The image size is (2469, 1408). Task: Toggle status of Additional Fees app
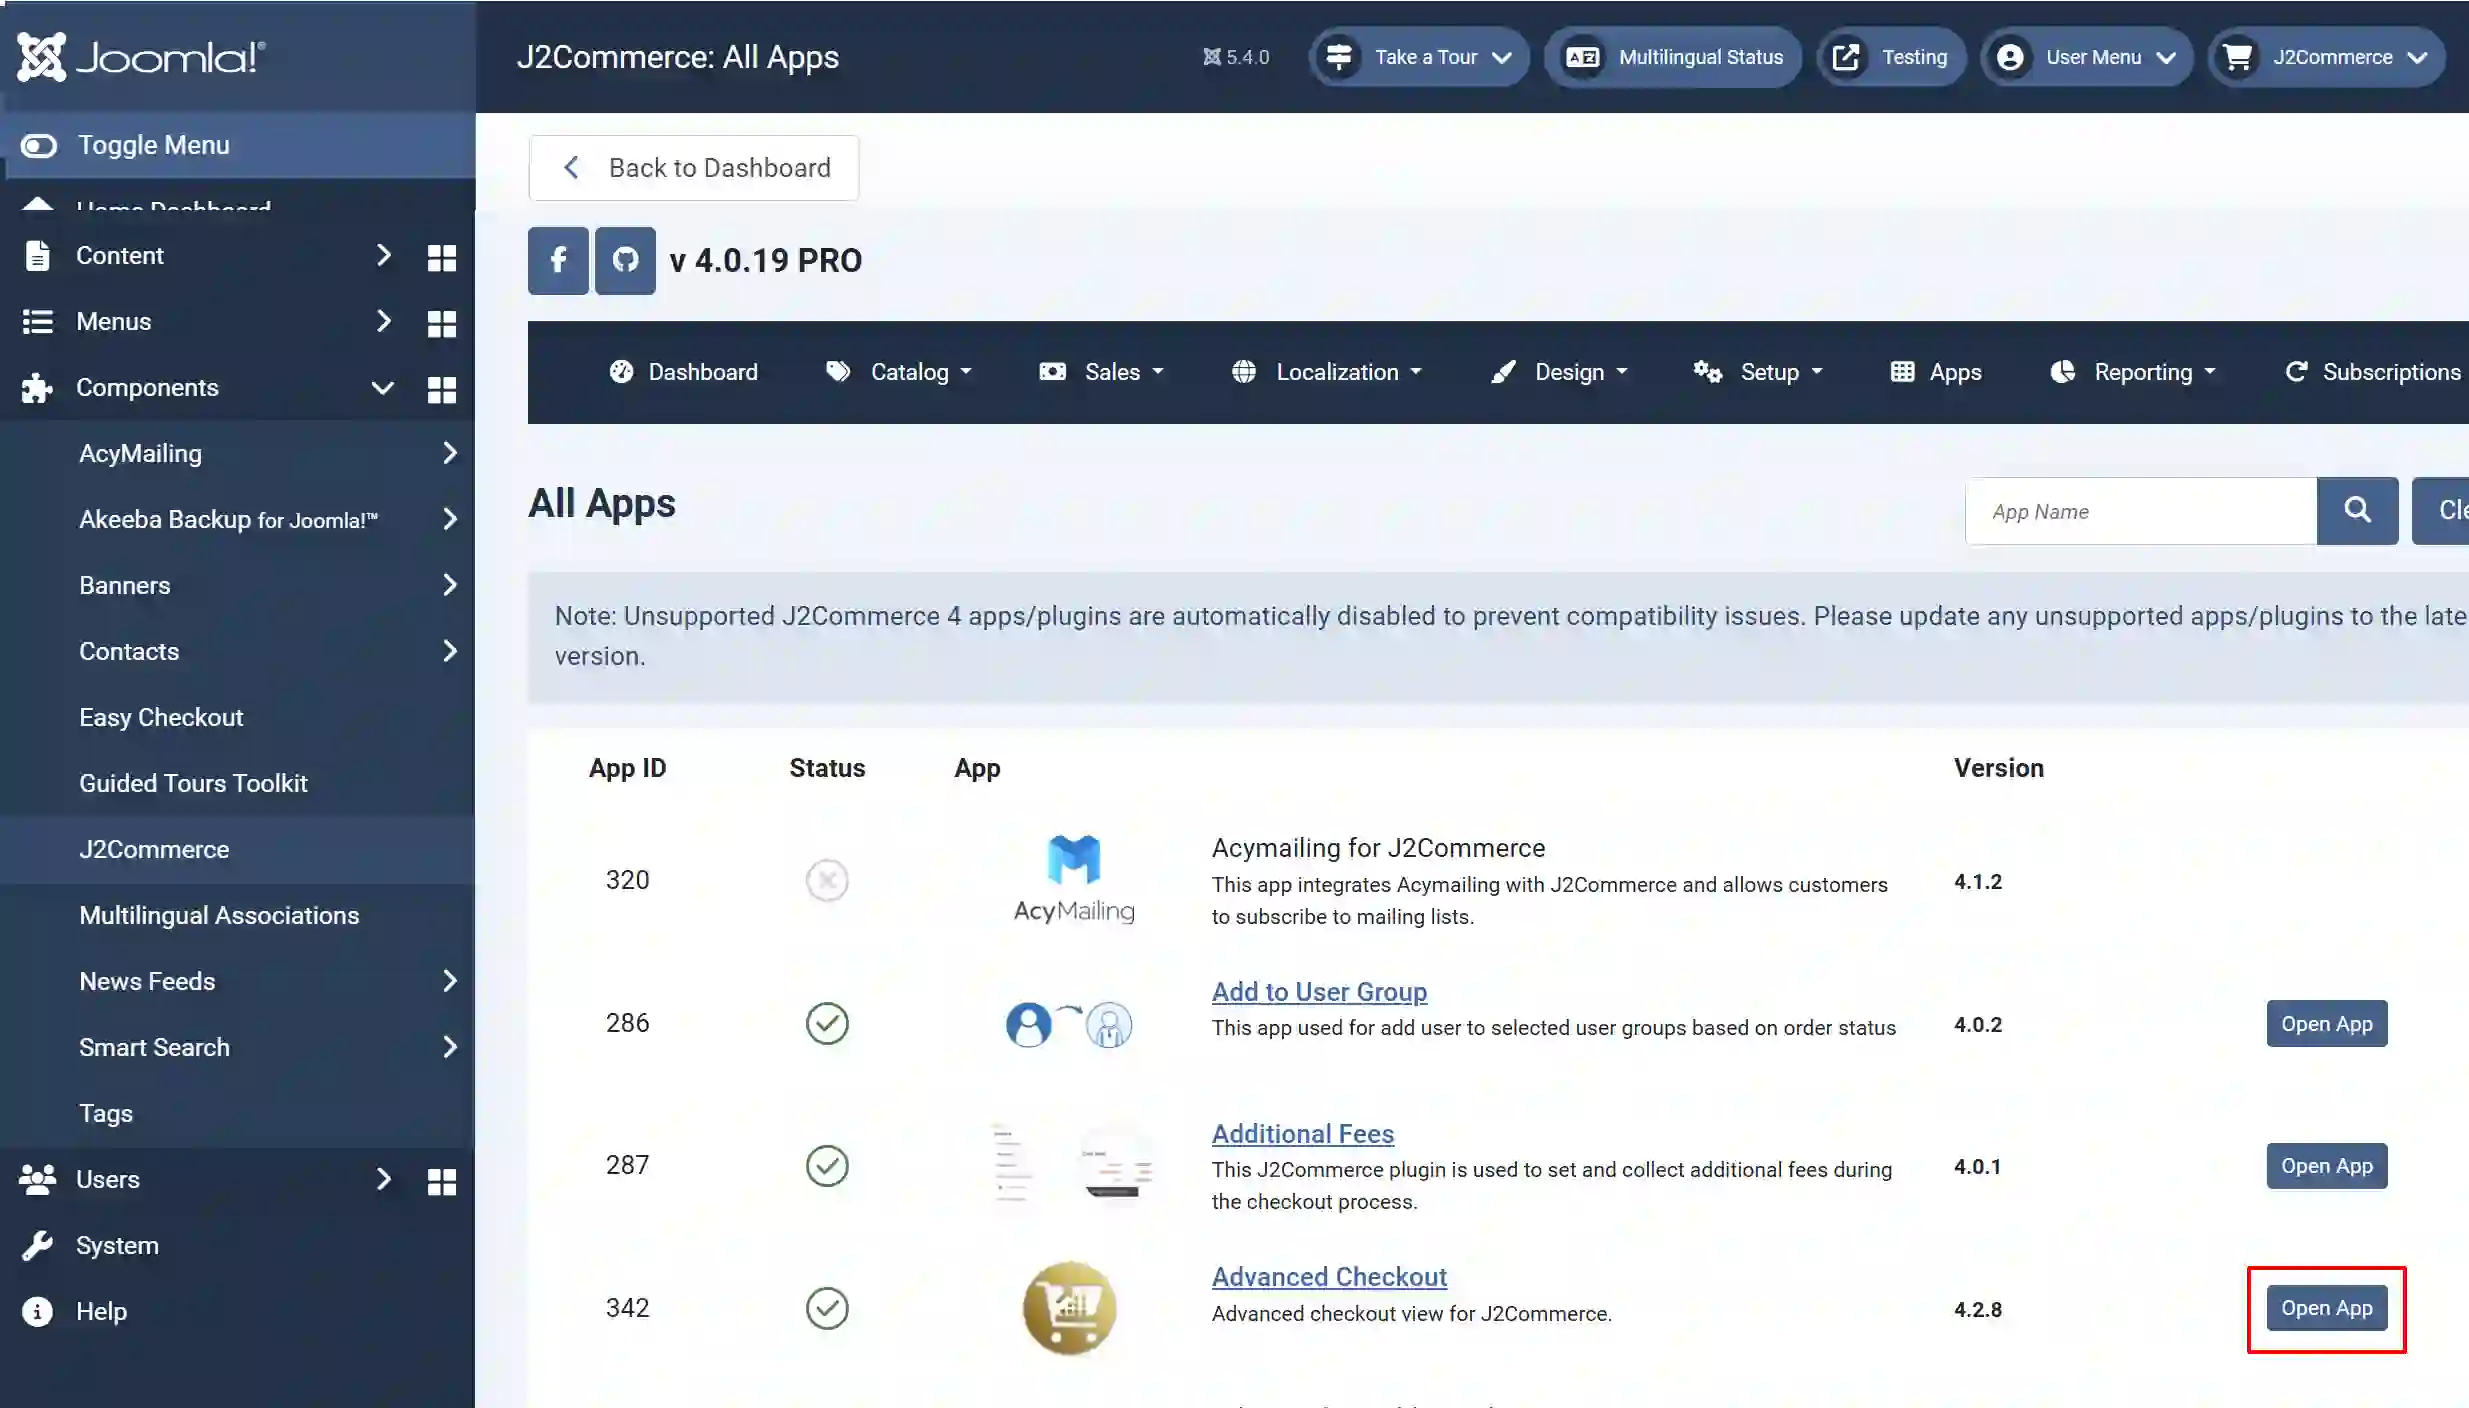[x=827, y=1165]
